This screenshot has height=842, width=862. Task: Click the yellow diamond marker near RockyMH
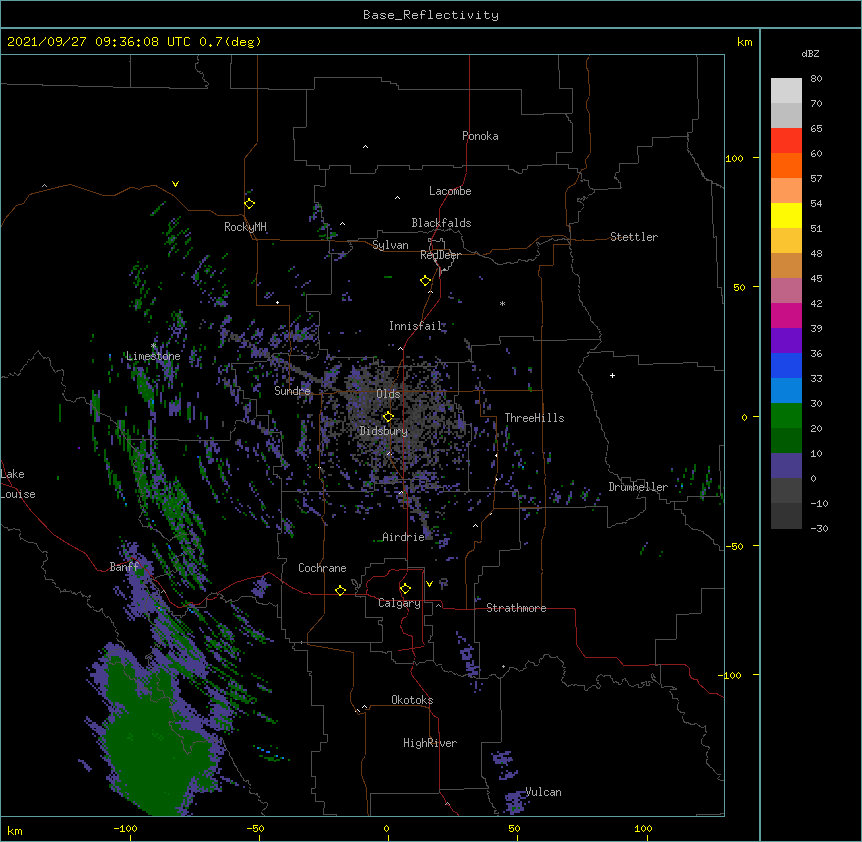[x=250, y=203]
